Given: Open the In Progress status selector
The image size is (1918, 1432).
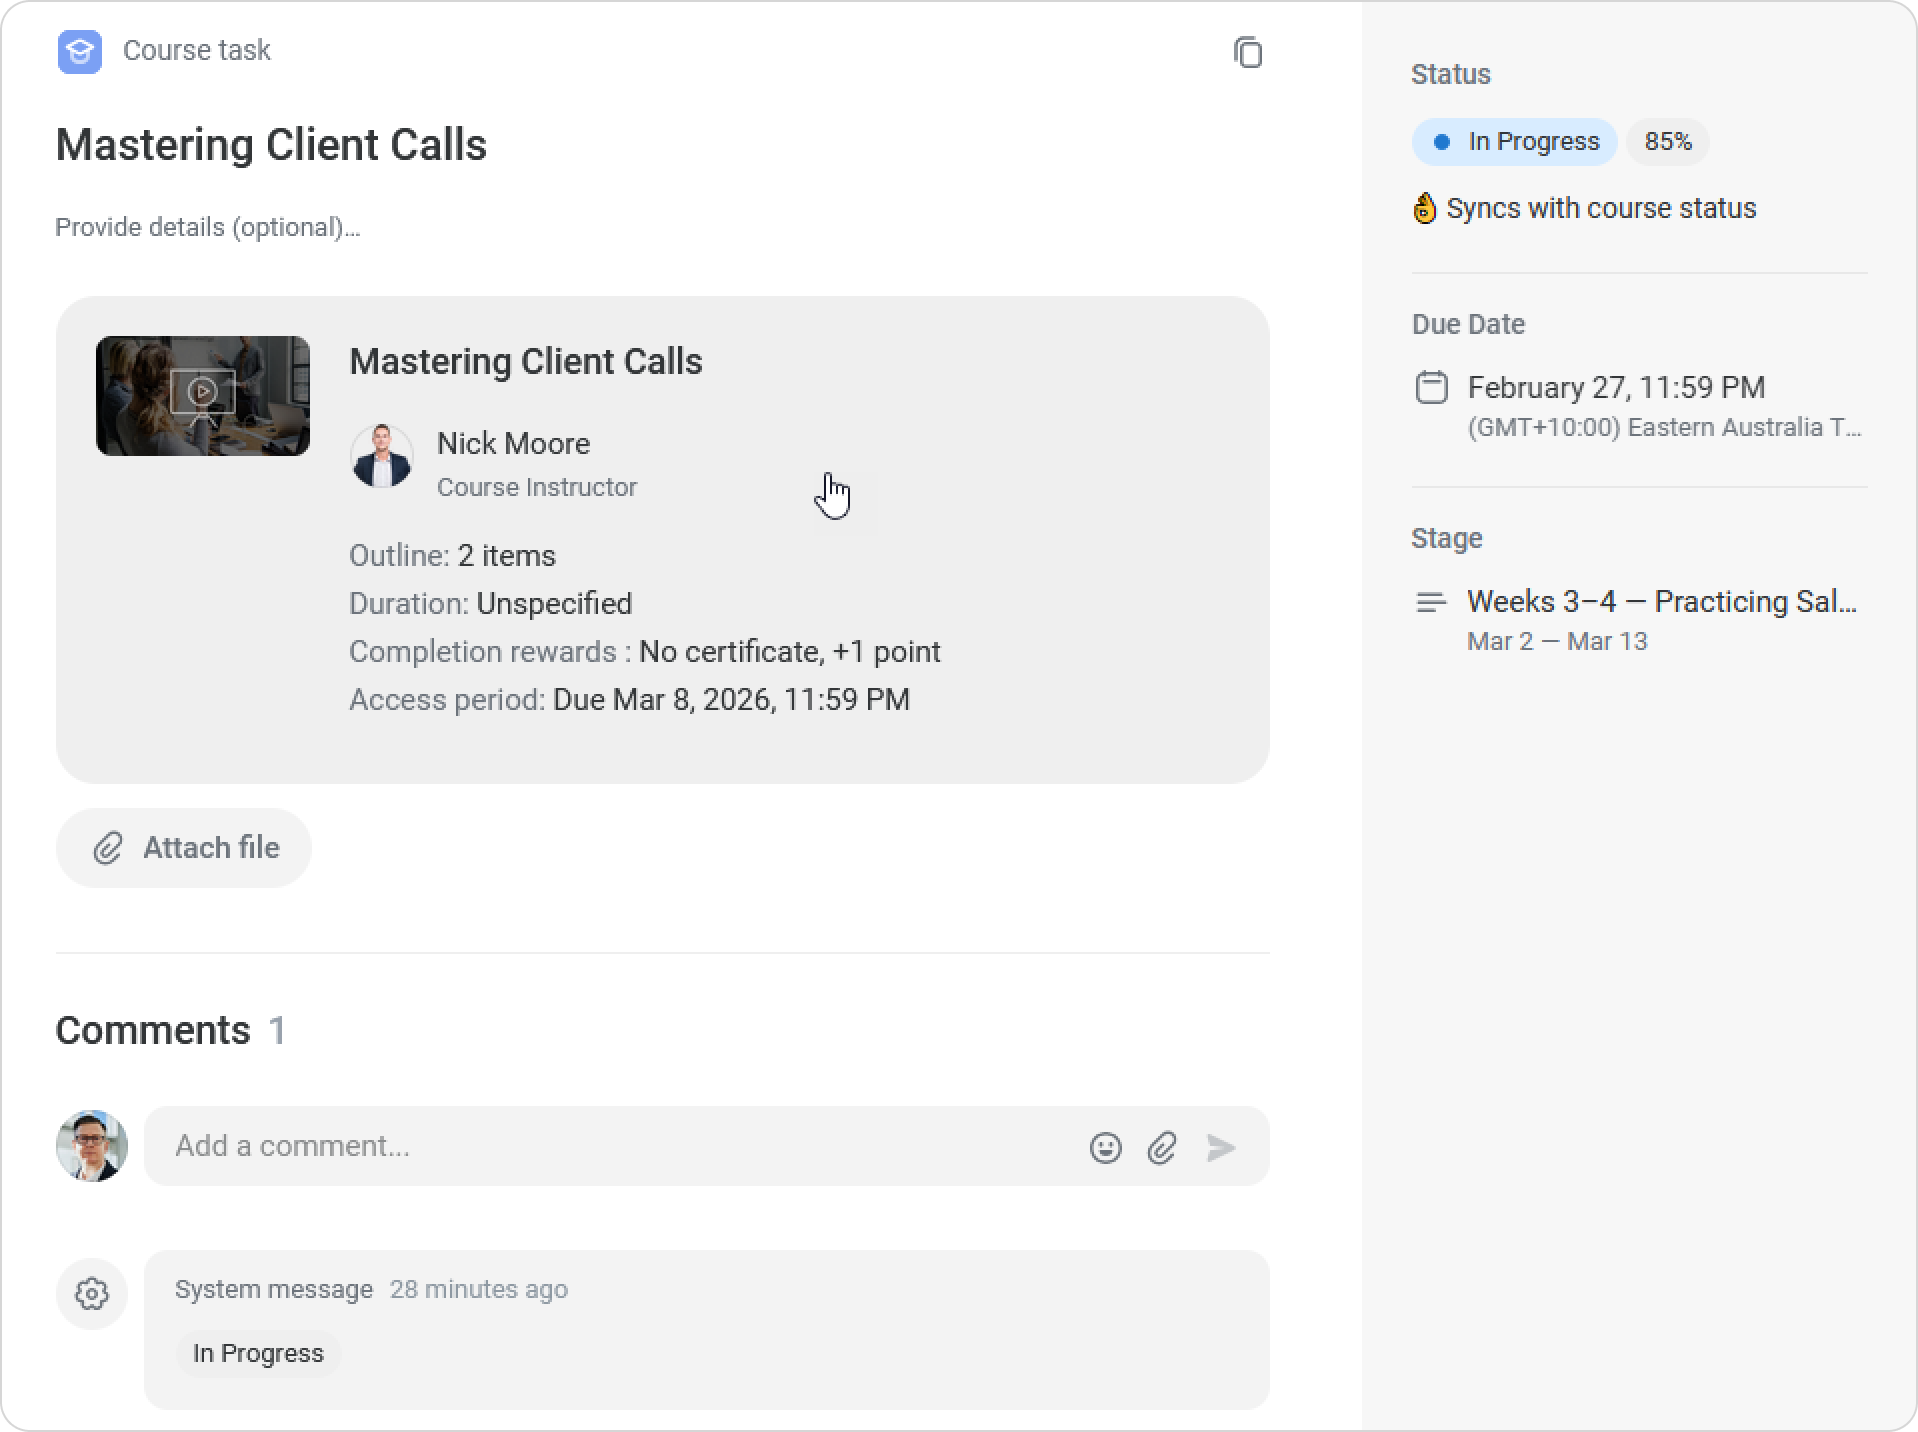Looking at the screenshot, I should tap(1514, 142).
